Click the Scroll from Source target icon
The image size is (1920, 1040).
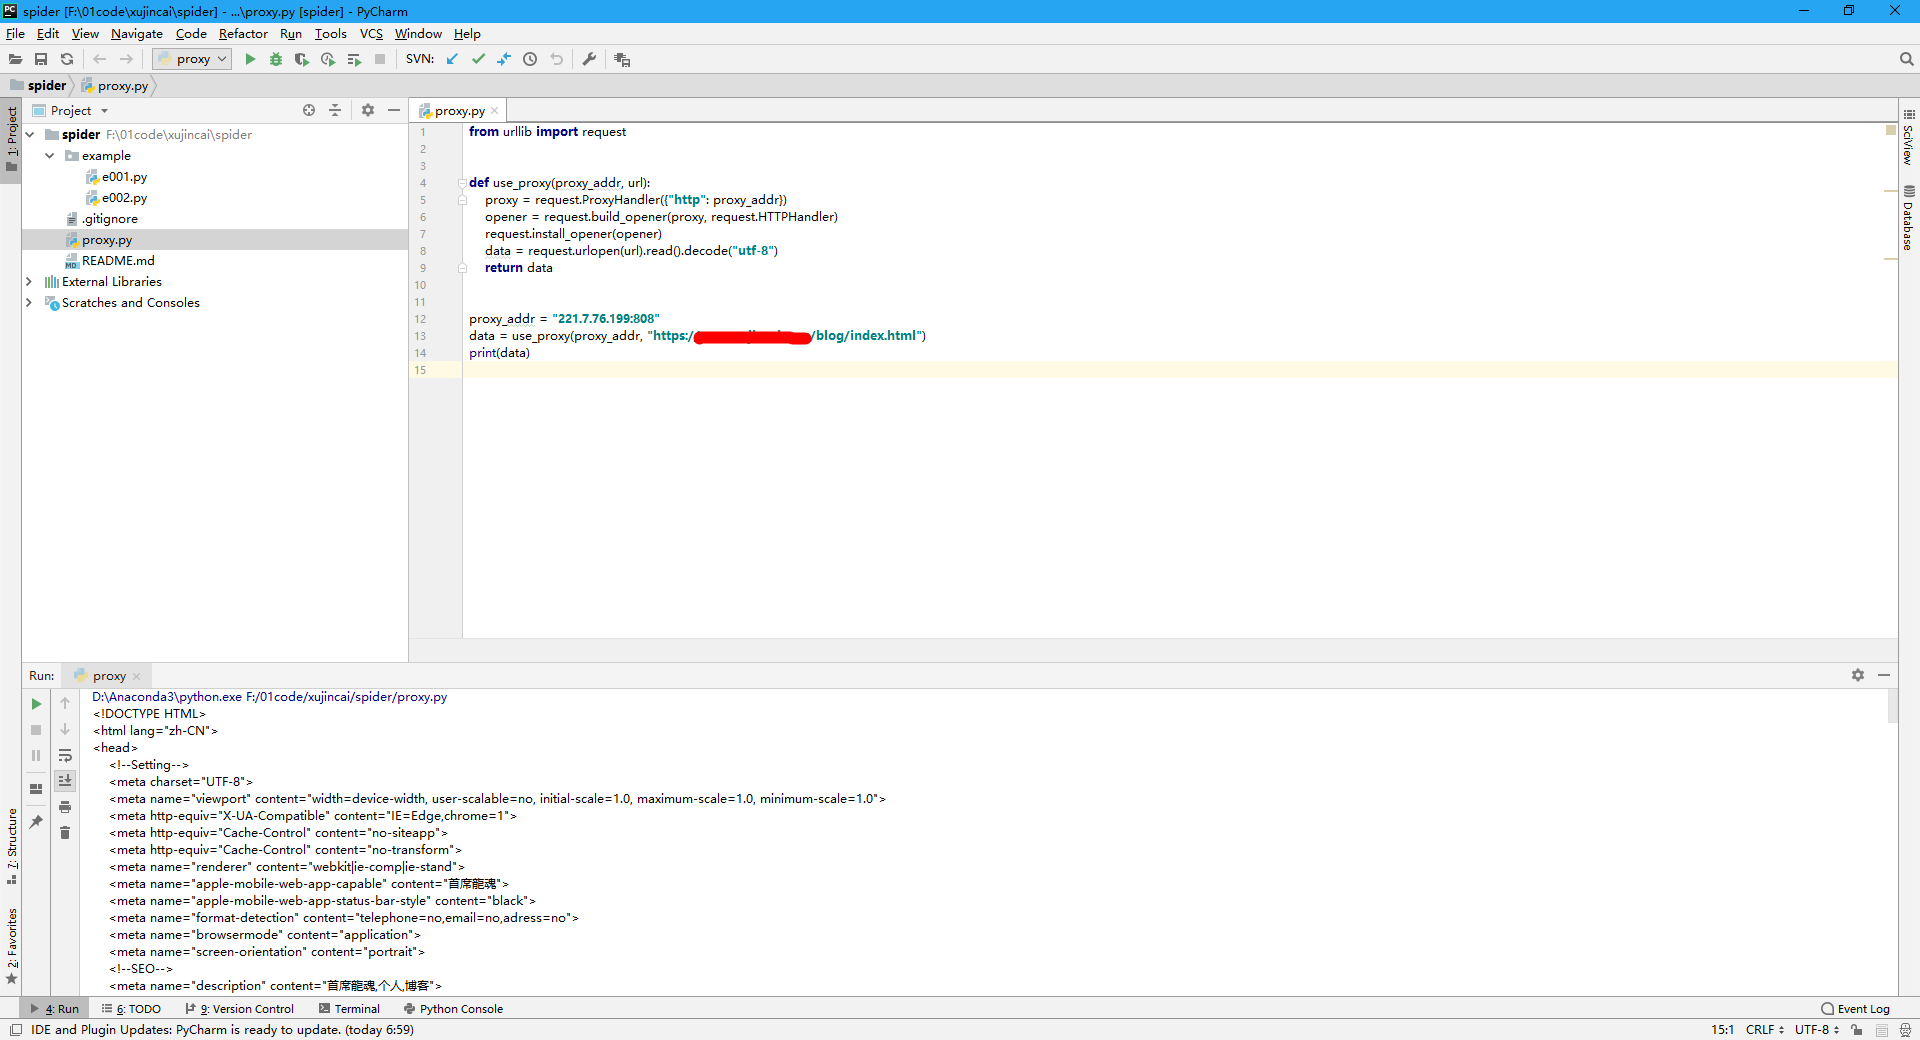309,110
